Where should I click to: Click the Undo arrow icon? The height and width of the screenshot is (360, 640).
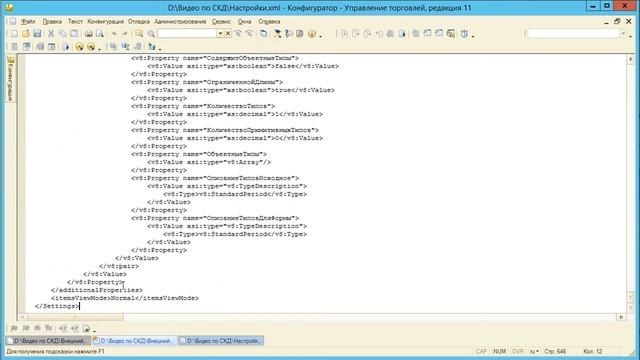115,33
